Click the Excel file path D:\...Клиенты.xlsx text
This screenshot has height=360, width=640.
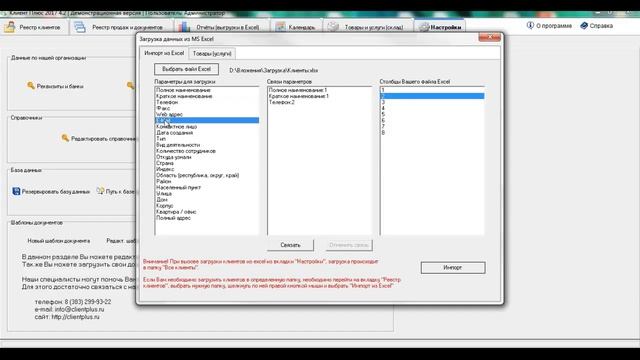tap(273, 70)
